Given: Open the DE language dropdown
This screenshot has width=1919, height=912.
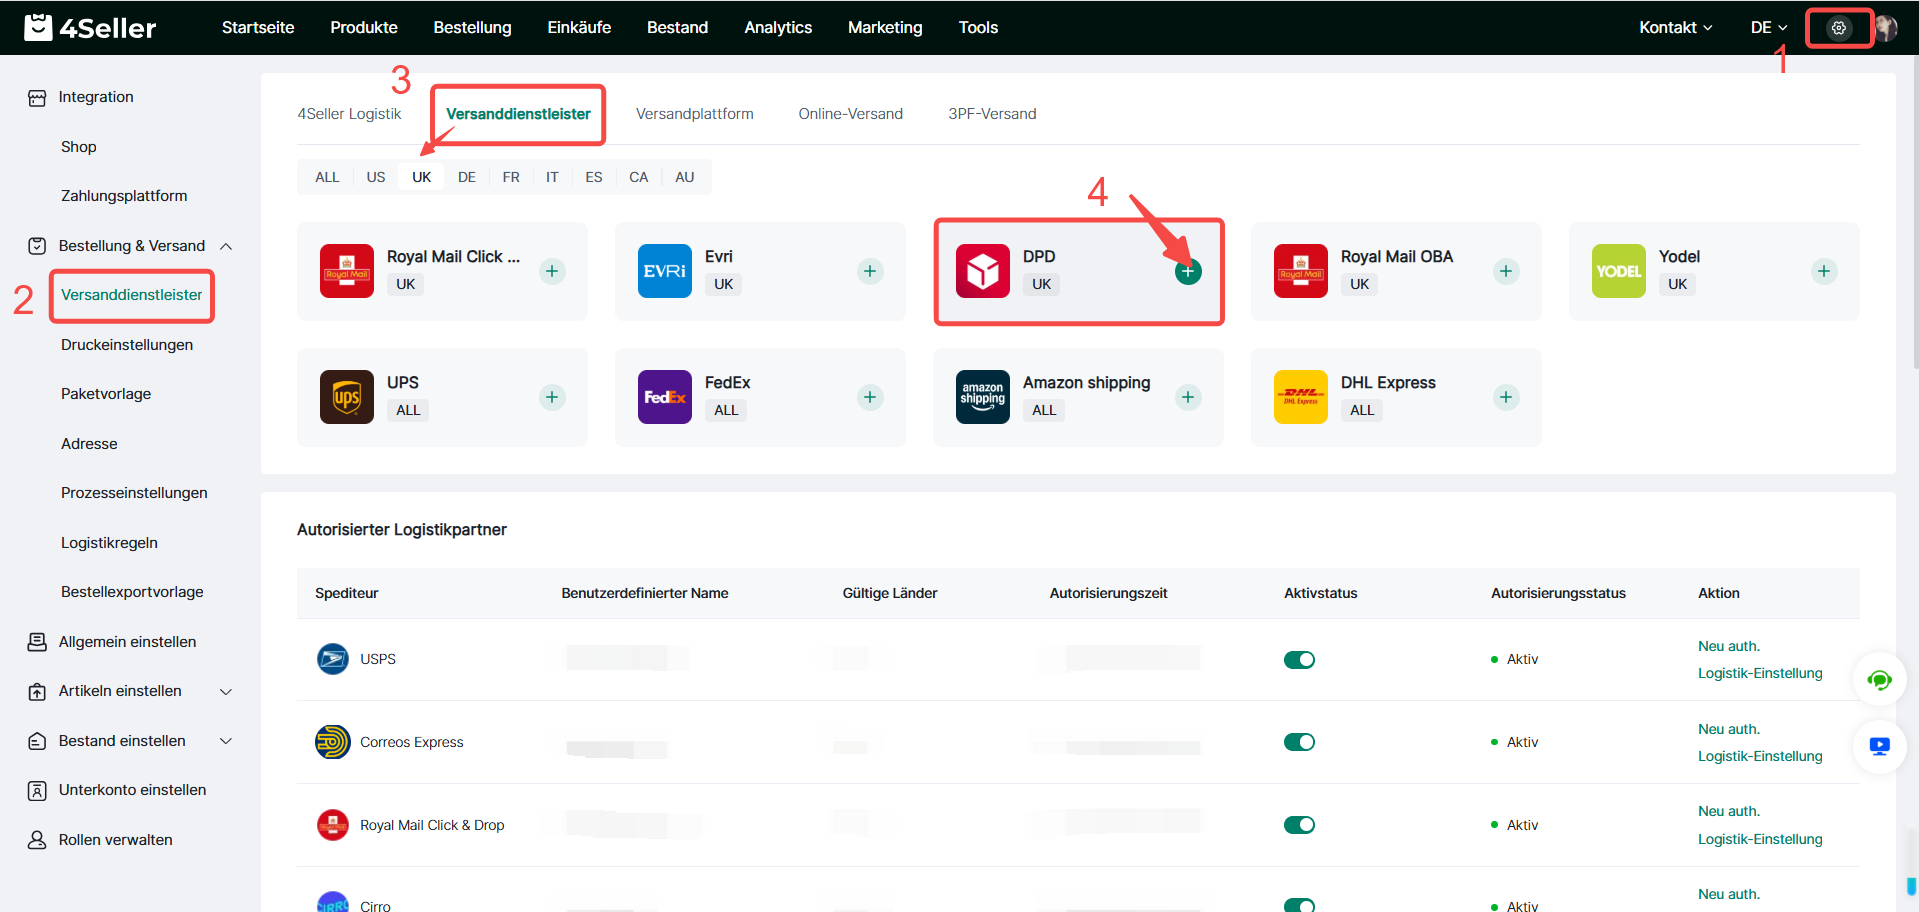Looking at the screenshot, I should coord(1768,28).
